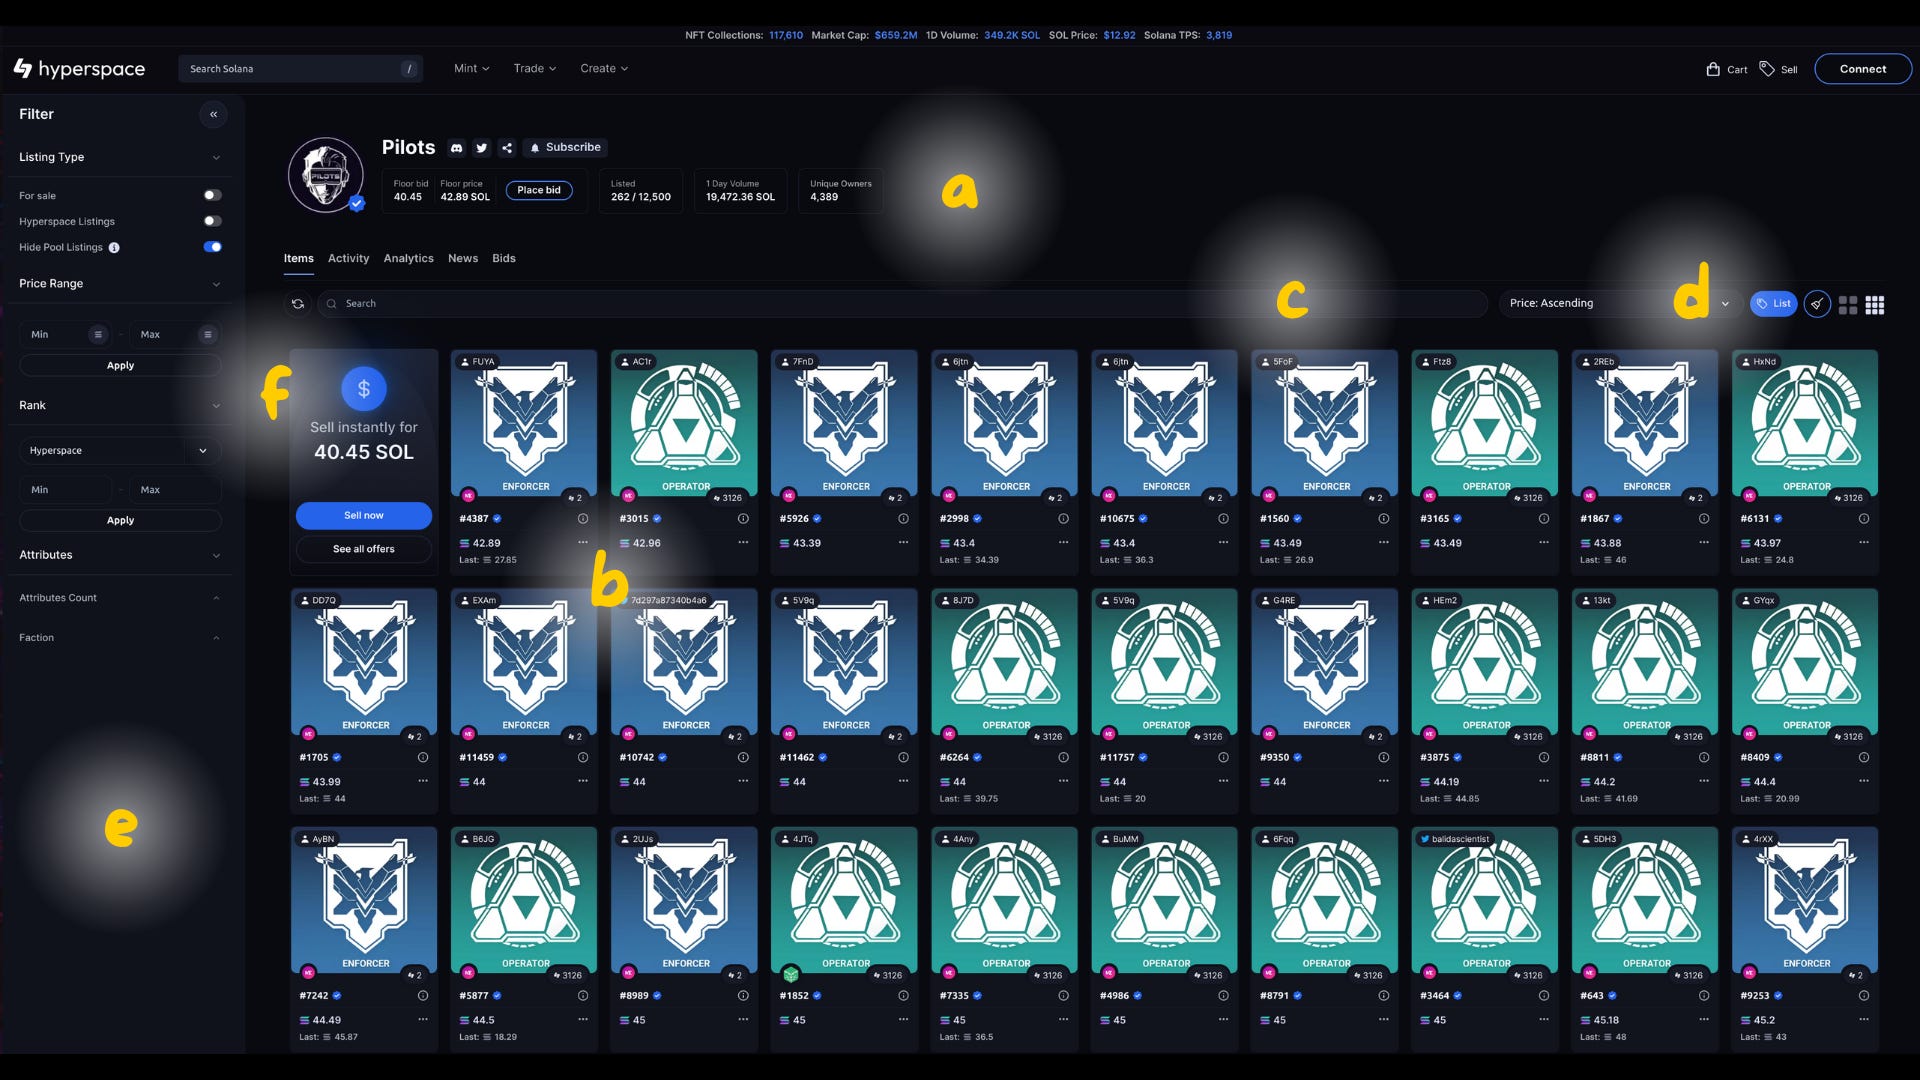Open the Pilots Discord link icon
1920x1080 pixels.
click(x=456, y=148)
